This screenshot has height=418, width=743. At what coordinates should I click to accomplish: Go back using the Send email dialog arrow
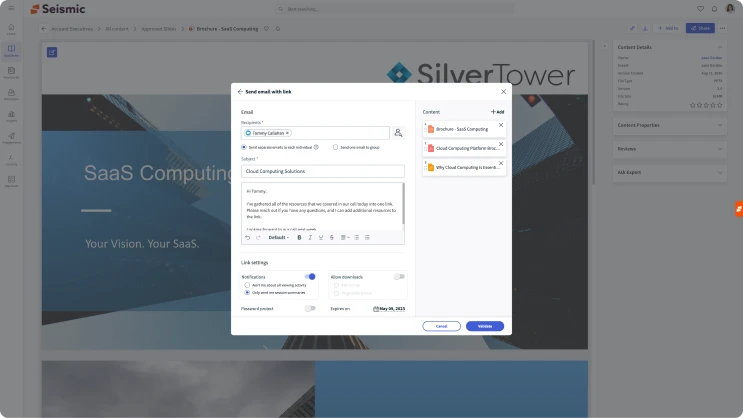point(240,91)
